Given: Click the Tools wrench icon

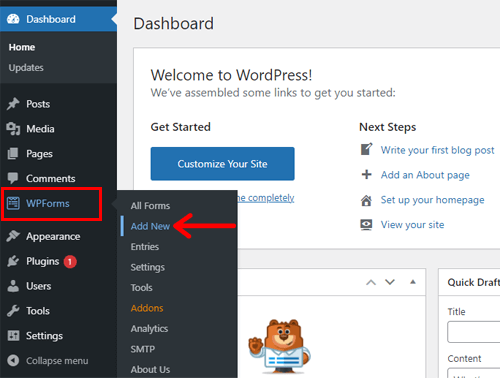Looking at the screenshot, I should tap(13, 311).
